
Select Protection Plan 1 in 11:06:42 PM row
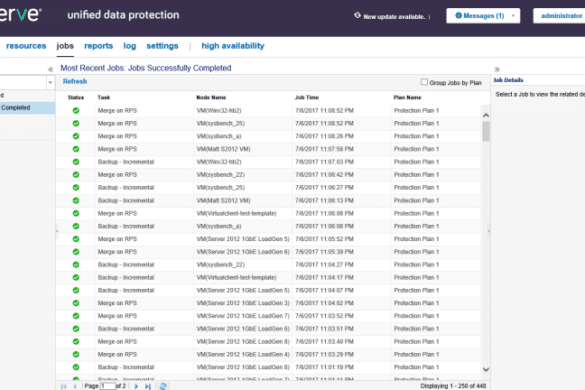tap(416, 175)
